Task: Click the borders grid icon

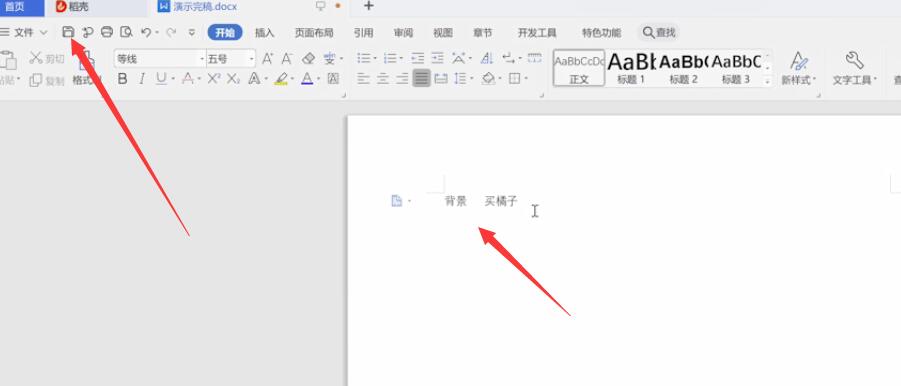Action: pos(515,79)
